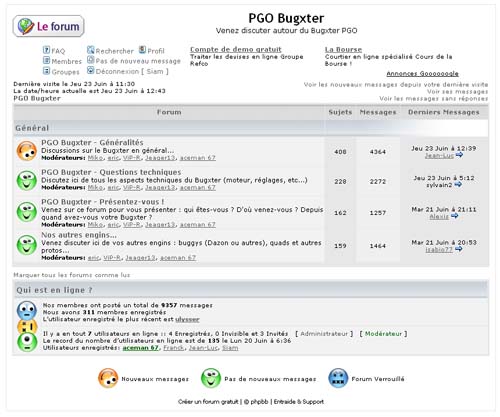Click the yellow smiley in Qui est en ligne

[x=27, y=327]
